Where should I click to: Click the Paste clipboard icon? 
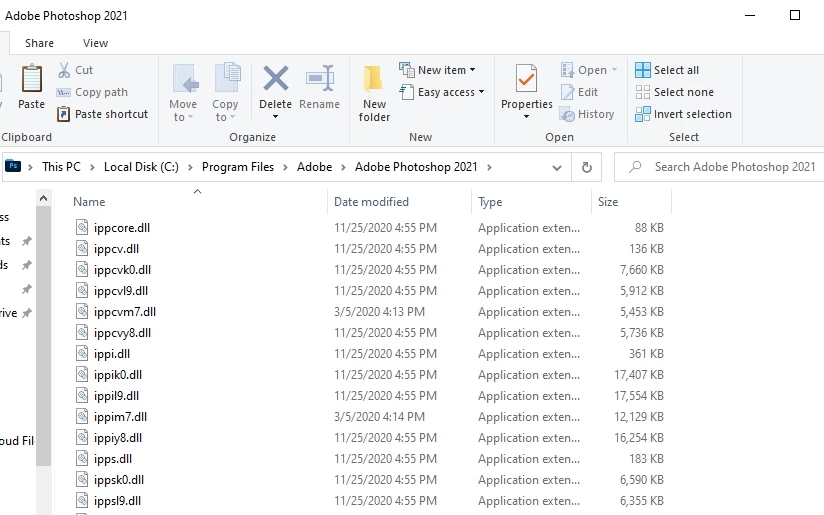[x=32, y=79]
